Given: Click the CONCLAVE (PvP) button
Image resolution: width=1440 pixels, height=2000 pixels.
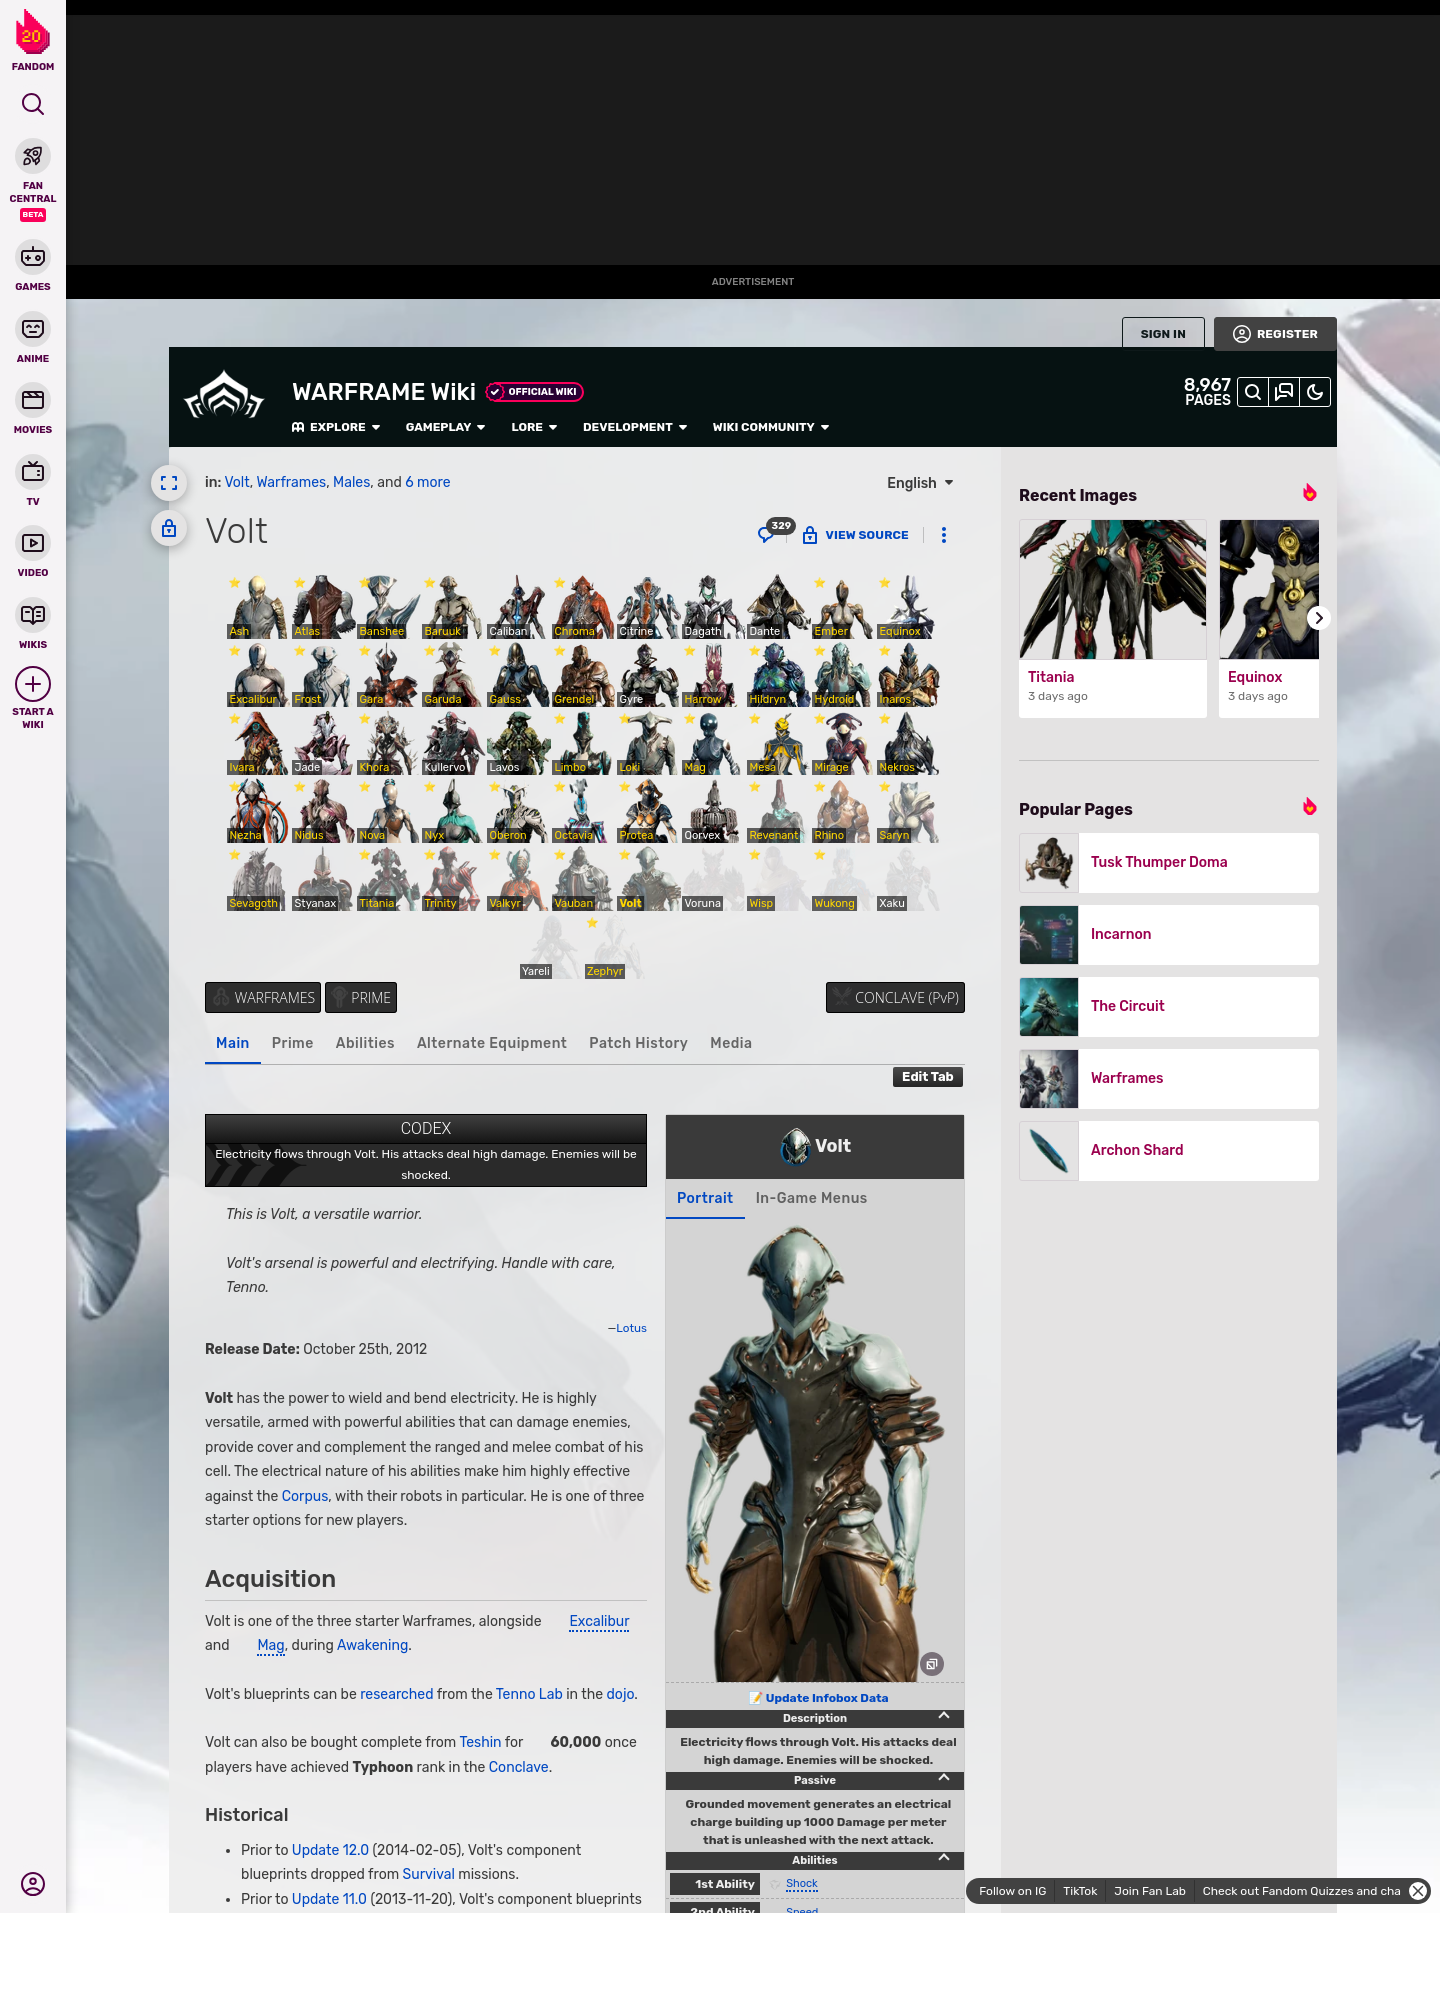Looking at the screenshot, I should (x=895, y=998).
